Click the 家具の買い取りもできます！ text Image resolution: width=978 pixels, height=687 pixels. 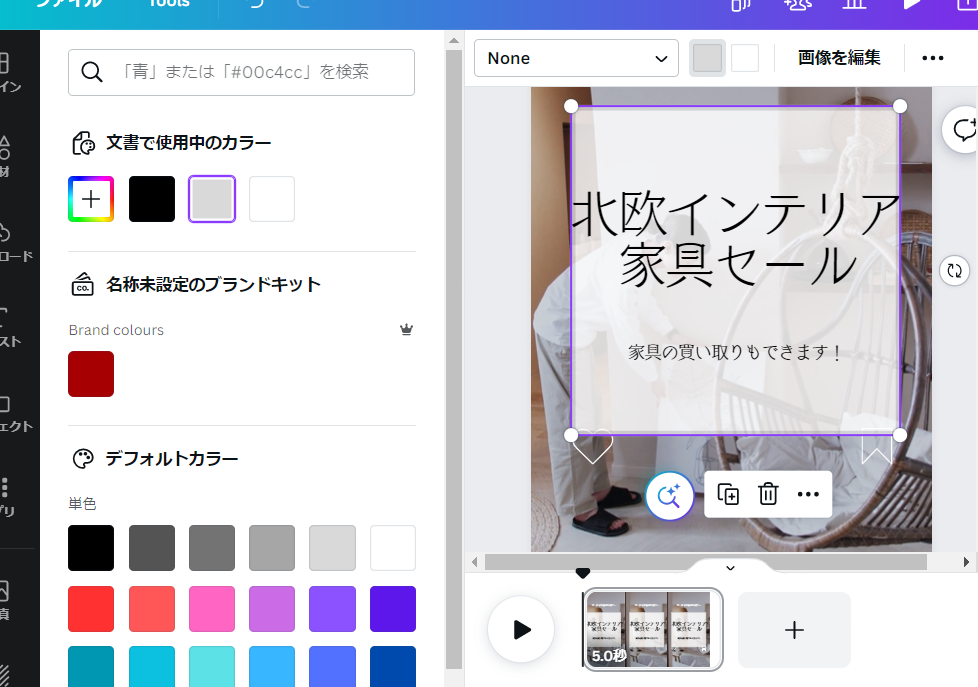736,353
